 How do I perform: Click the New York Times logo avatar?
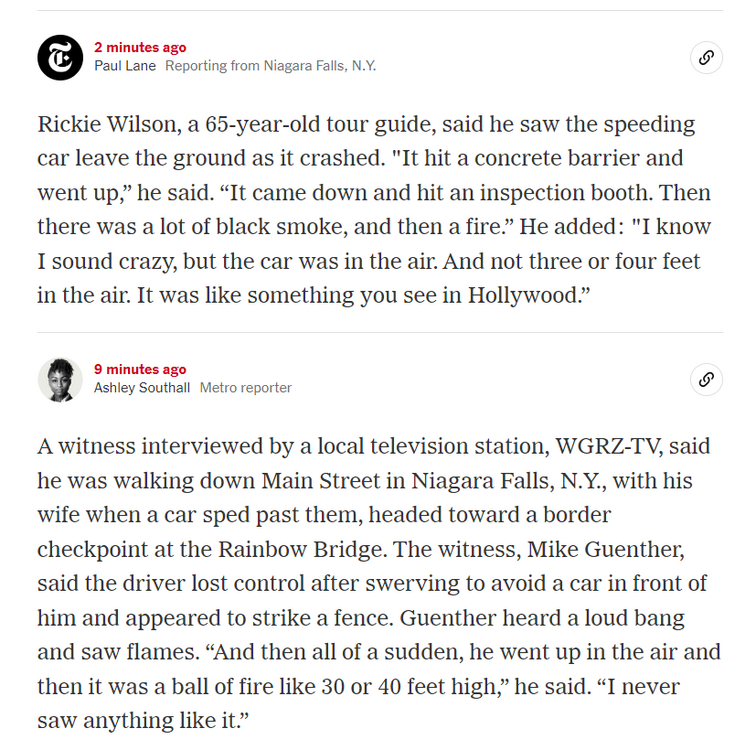(x=60, y=57)
